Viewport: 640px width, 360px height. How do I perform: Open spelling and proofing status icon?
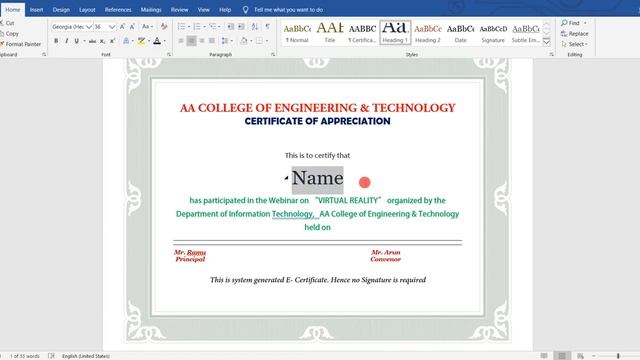(51, 356)
